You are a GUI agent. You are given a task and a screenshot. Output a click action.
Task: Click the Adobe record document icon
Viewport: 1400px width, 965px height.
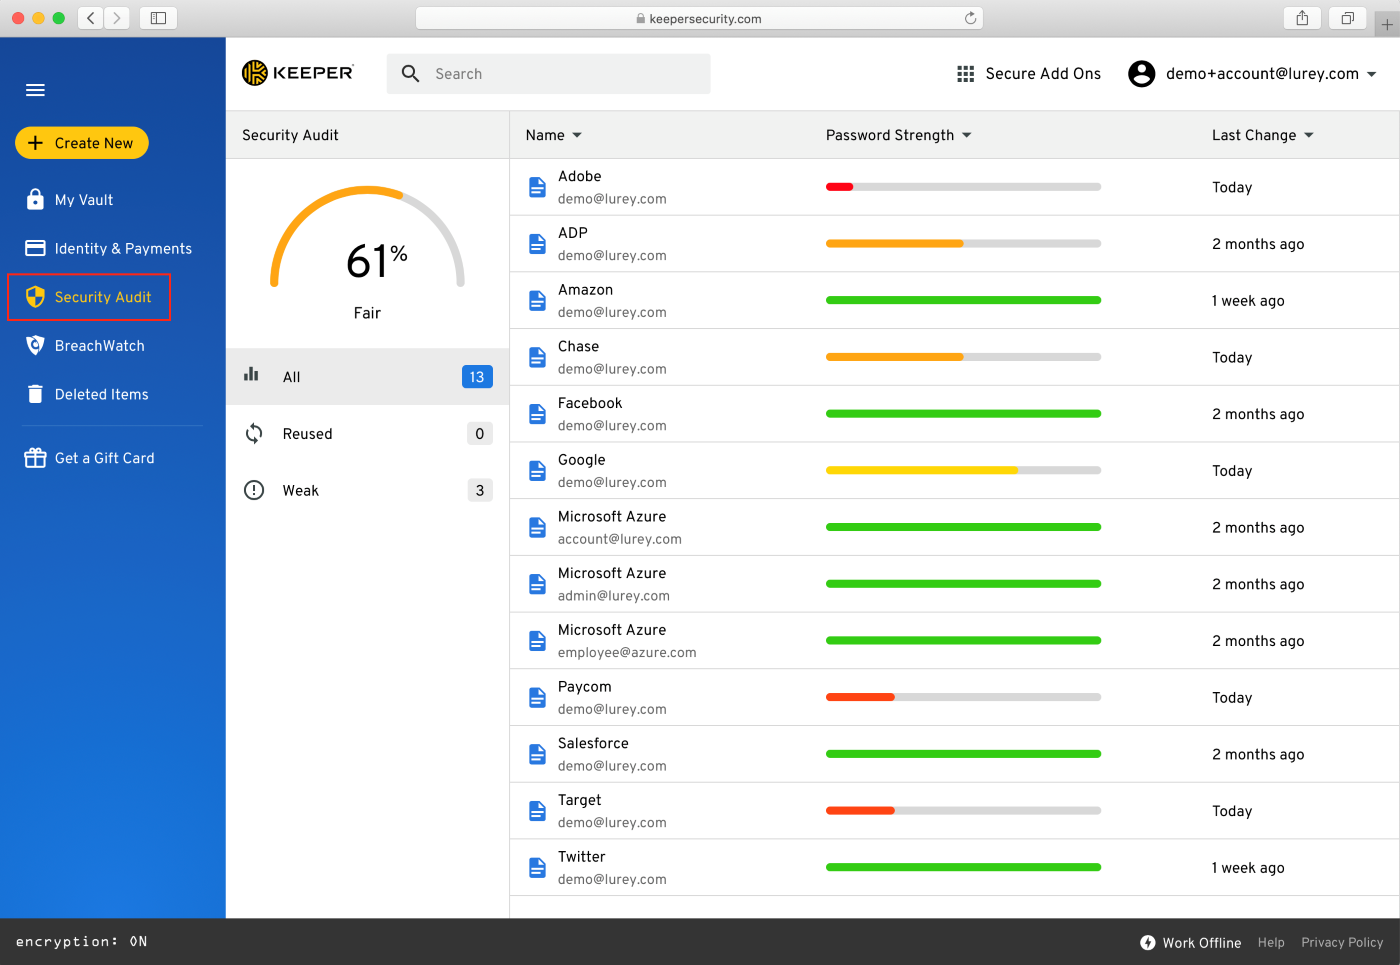(537, 187)
